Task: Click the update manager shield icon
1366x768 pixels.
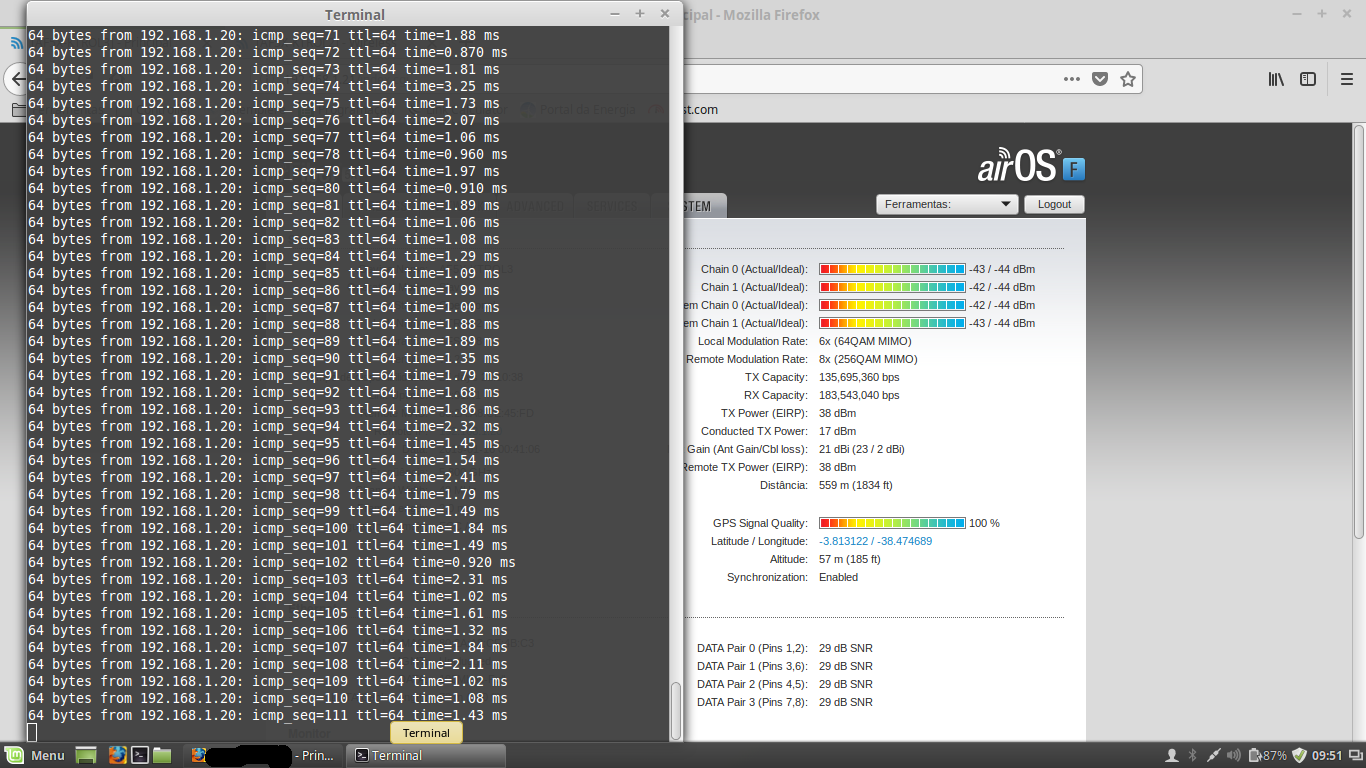Action: click(x=1299, y=755)
